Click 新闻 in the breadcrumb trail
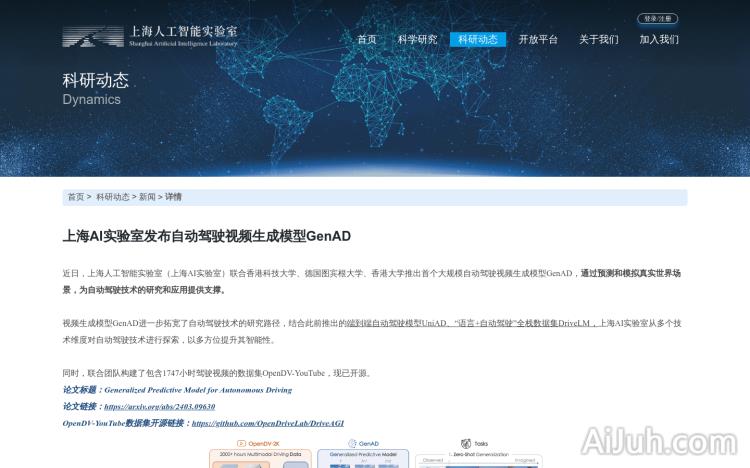 (x=146, y=198)
